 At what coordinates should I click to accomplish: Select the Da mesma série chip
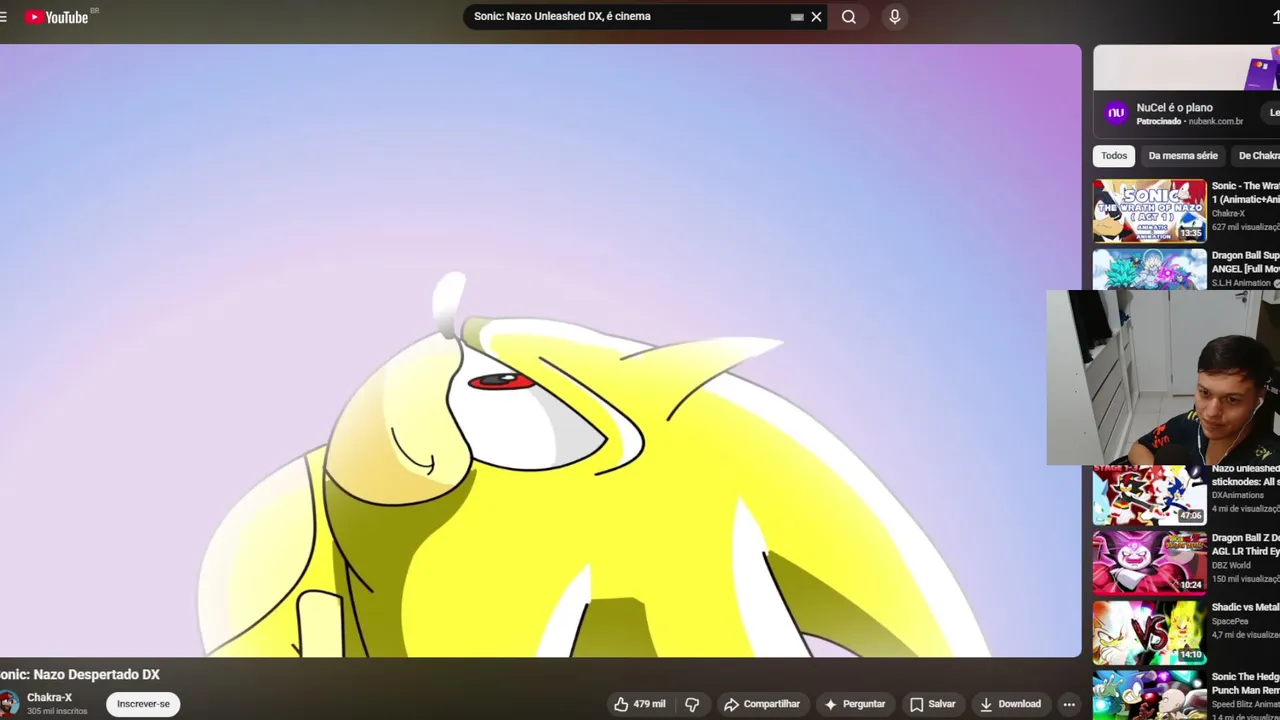click(1183, 156)
